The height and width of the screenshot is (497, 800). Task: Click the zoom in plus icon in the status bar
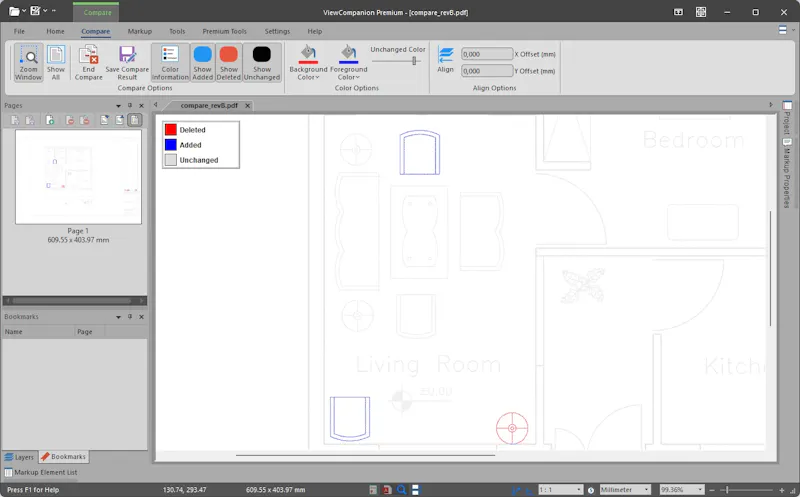coord(782,490)
